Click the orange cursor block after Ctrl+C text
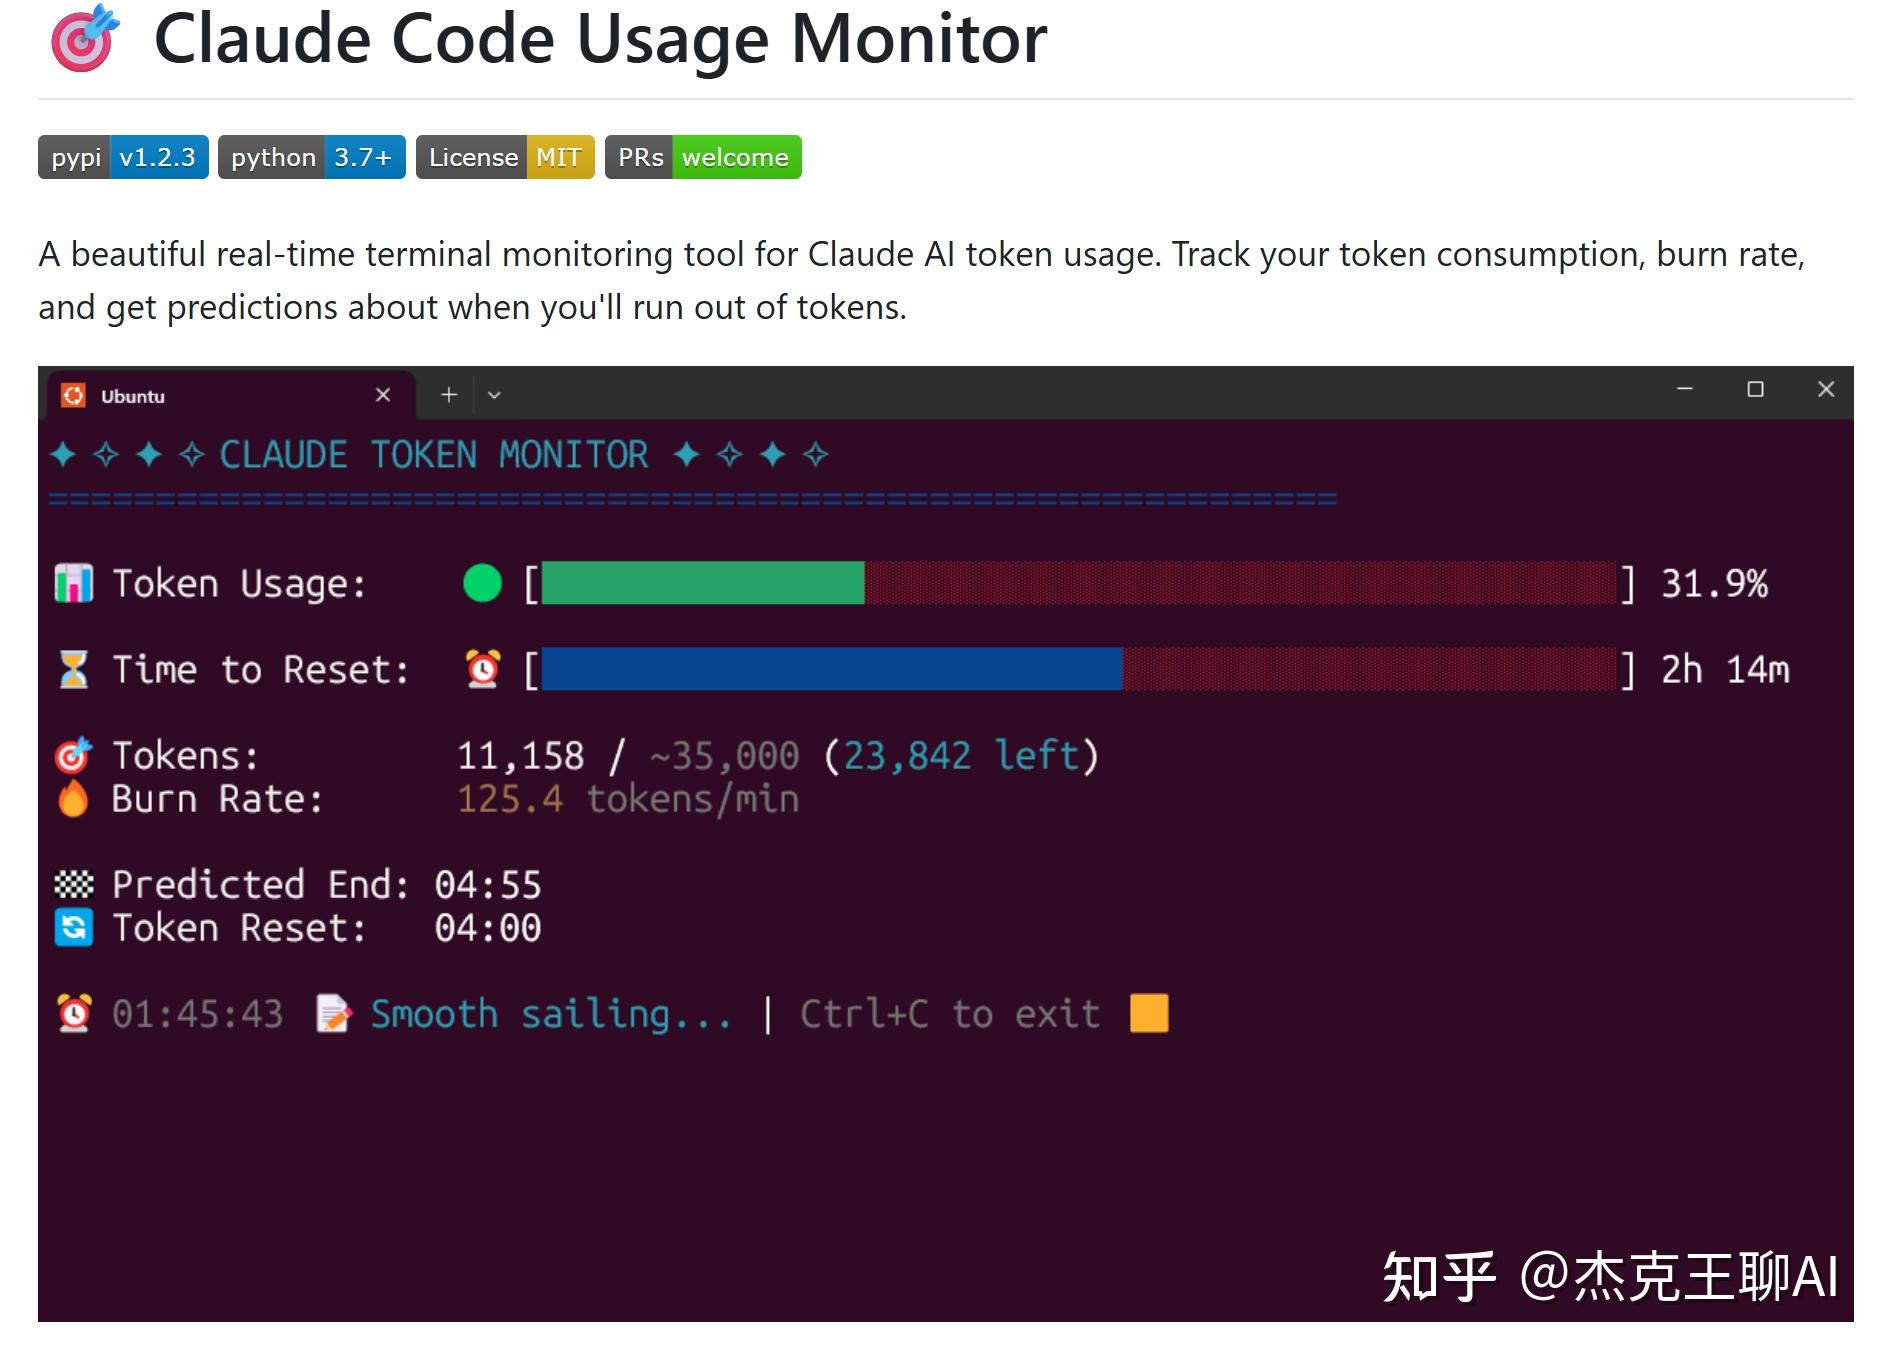 (1148, 1013)
